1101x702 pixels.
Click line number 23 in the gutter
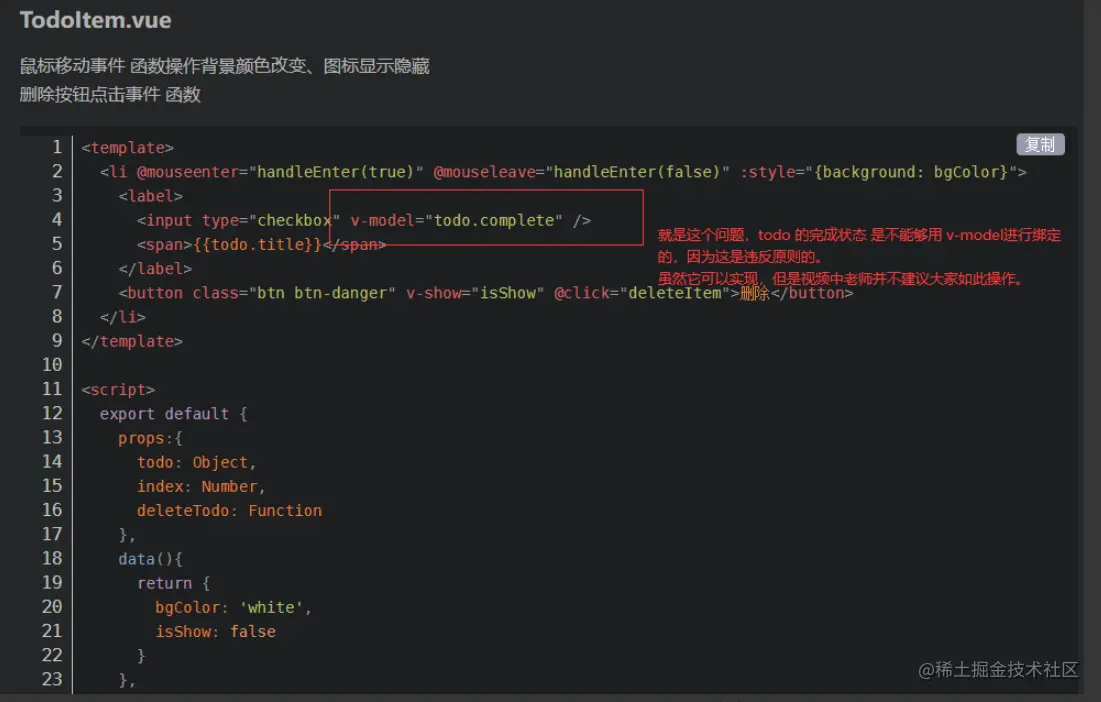(x=52, y=680)
